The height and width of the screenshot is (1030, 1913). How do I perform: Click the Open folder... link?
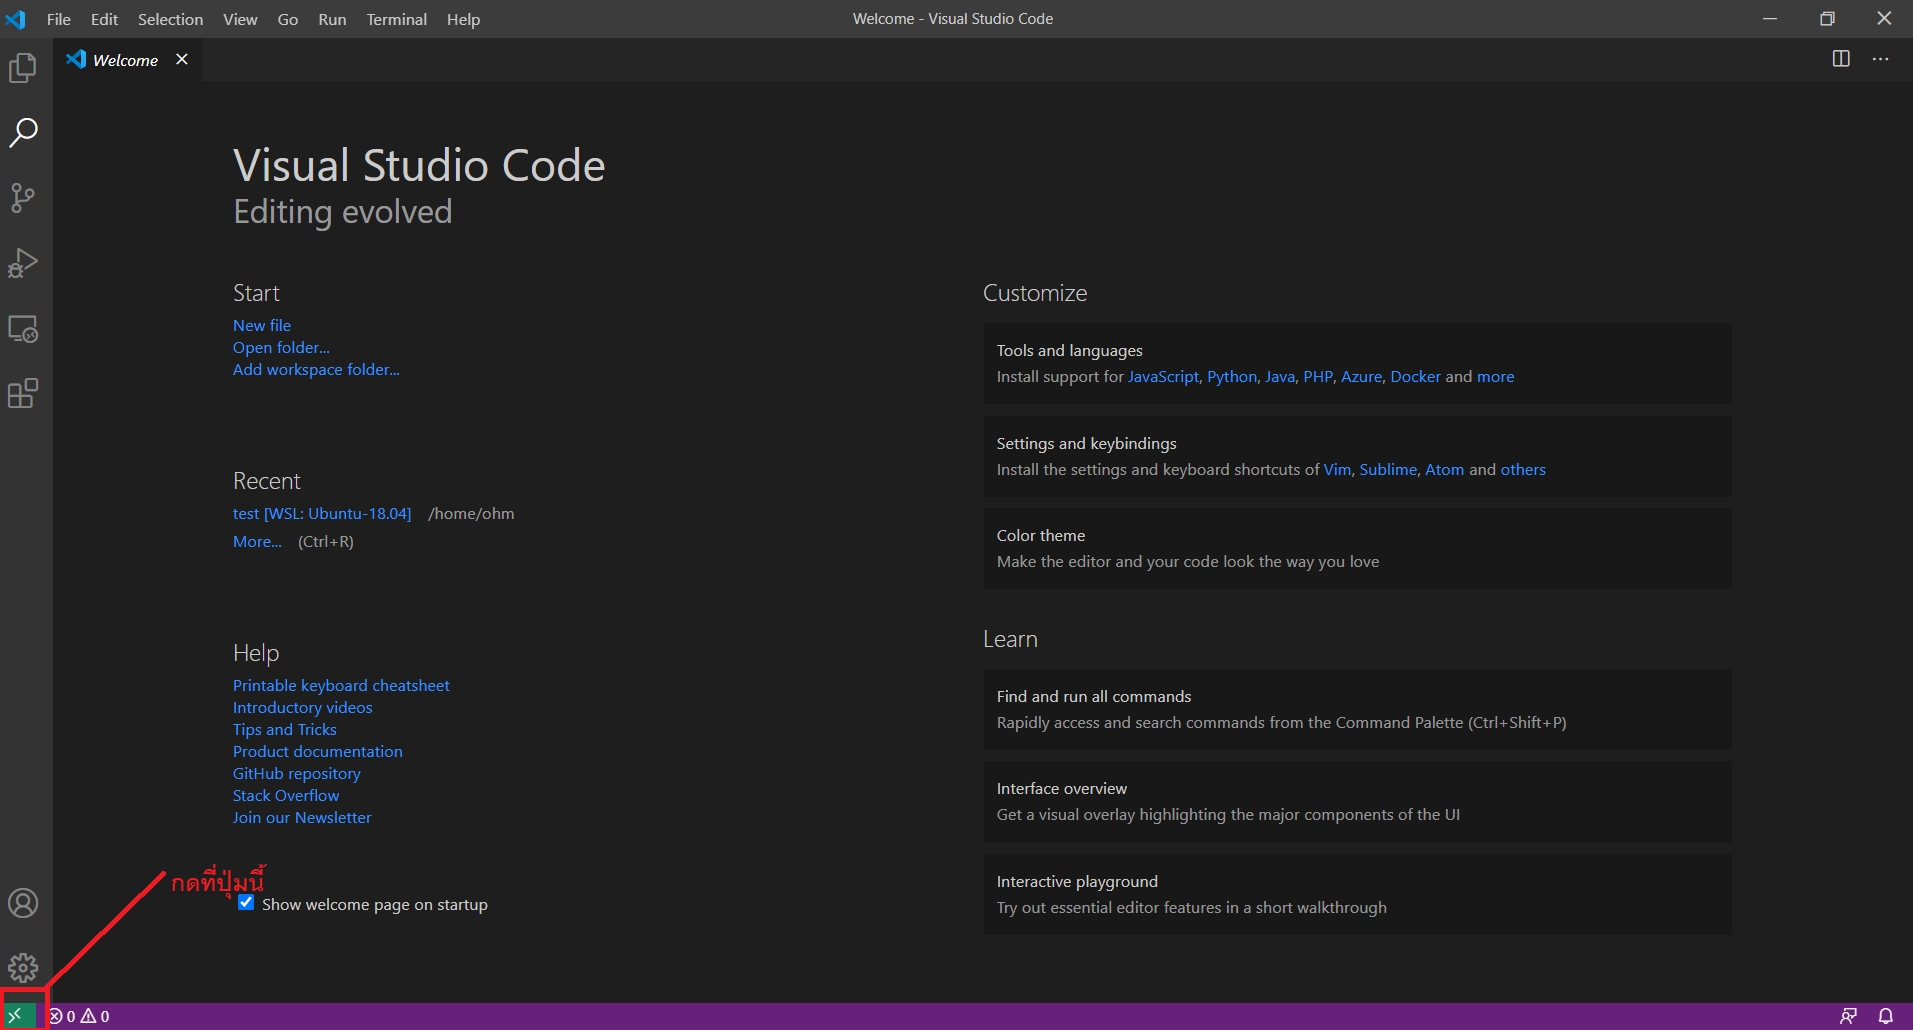point(281,348)
